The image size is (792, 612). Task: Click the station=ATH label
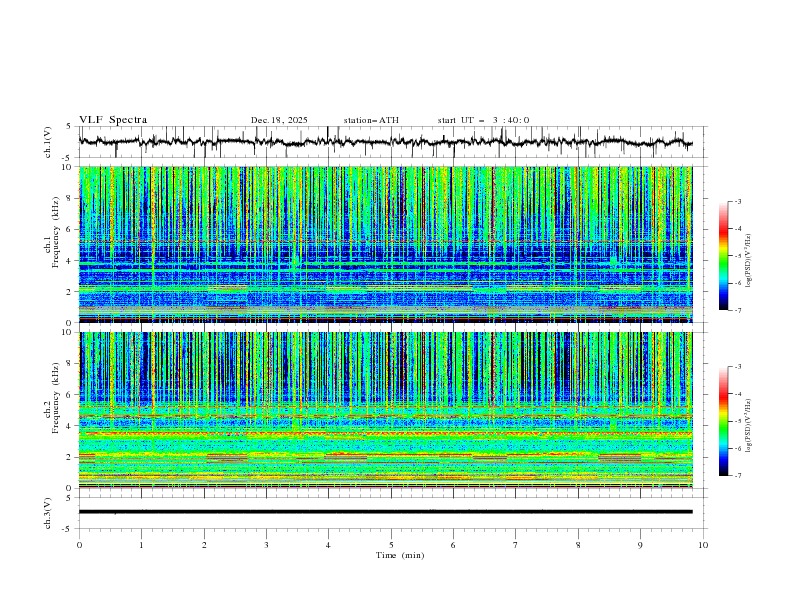371,120
